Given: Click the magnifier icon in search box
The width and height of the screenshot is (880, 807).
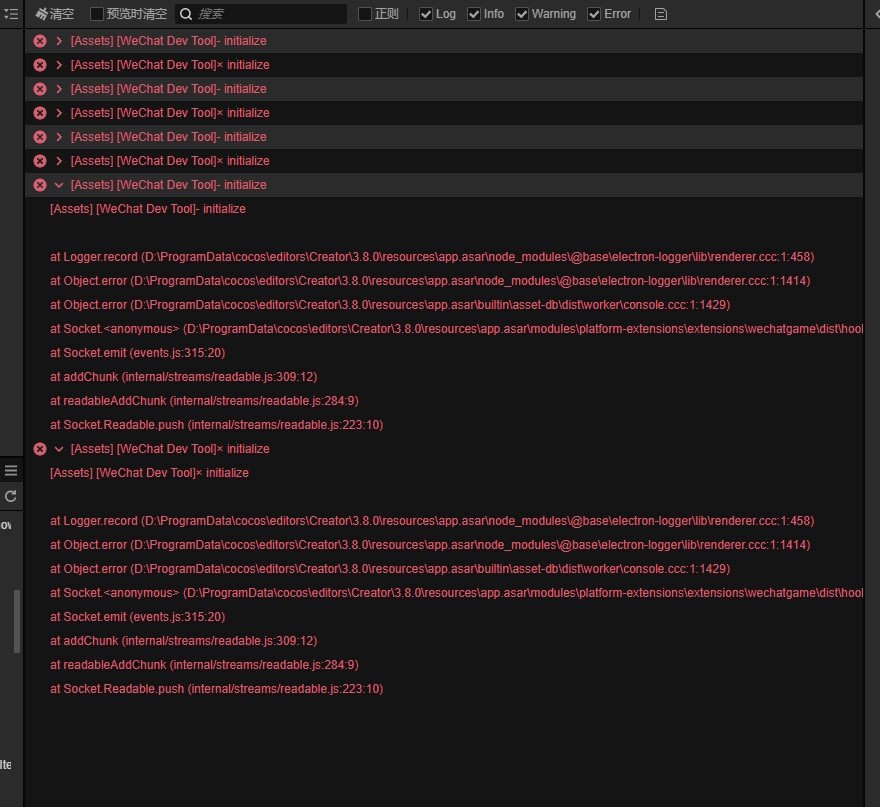Looking at the screenshot, I should pos(186,14).
